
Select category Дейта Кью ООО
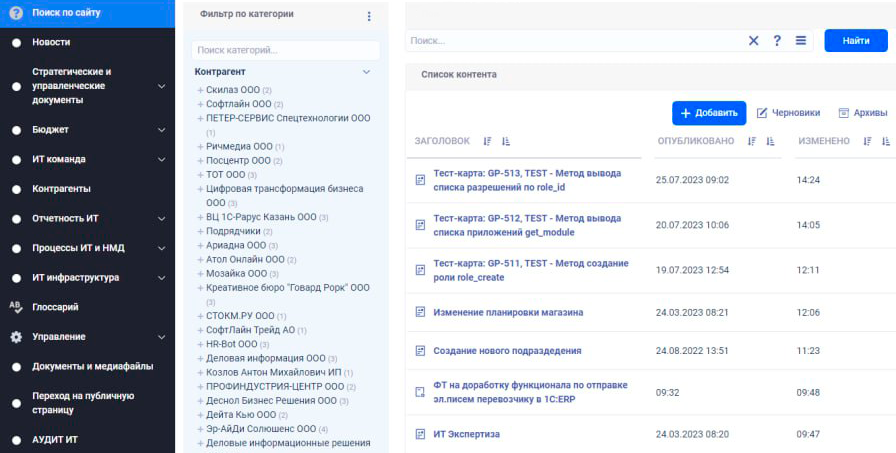point(241,415)
